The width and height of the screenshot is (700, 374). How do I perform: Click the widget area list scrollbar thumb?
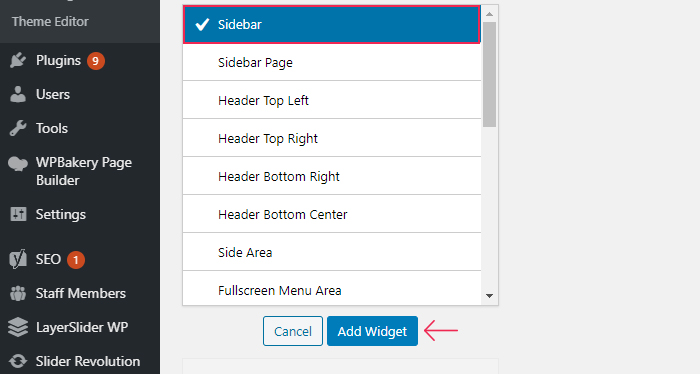(x=490, y=75)
